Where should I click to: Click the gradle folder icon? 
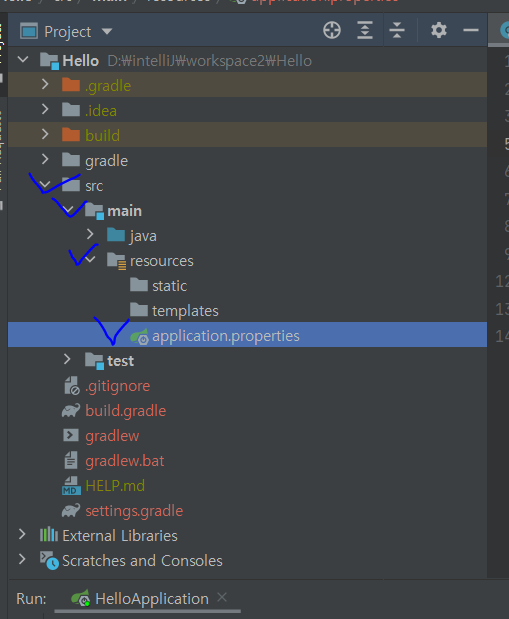[x=71, y=159]
